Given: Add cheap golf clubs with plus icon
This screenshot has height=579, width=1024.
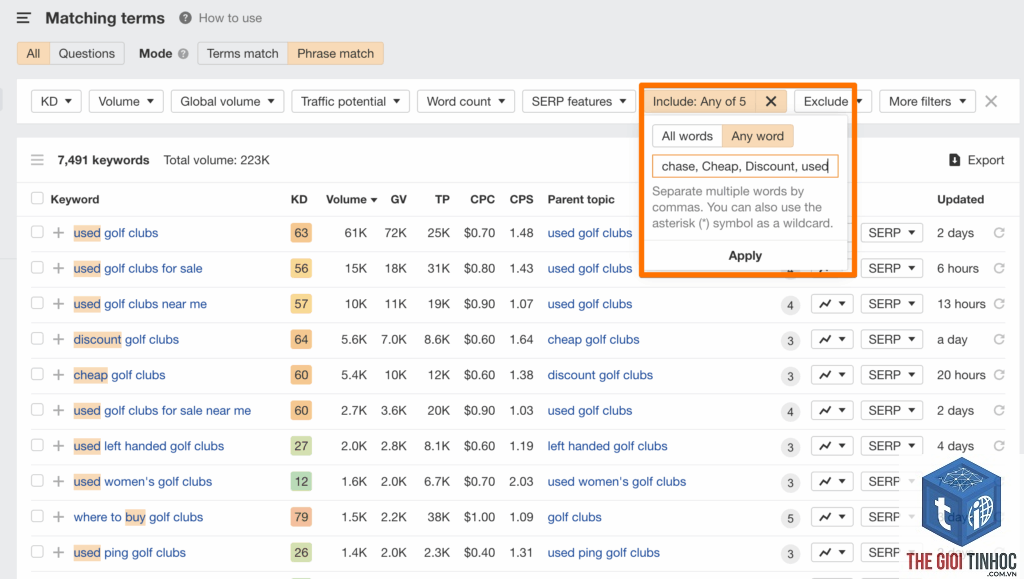Looking at the screenshot, I should [x=59, y=375].
